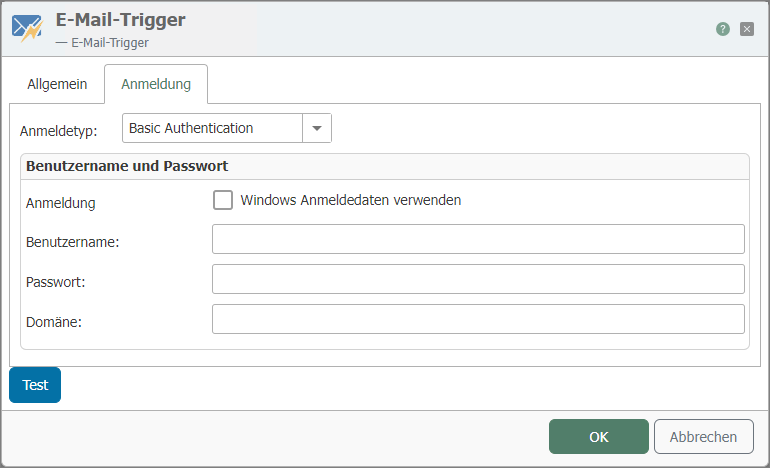Switch to the Allgemein tab
Screen dimensions: 770x468
point(57,84)
